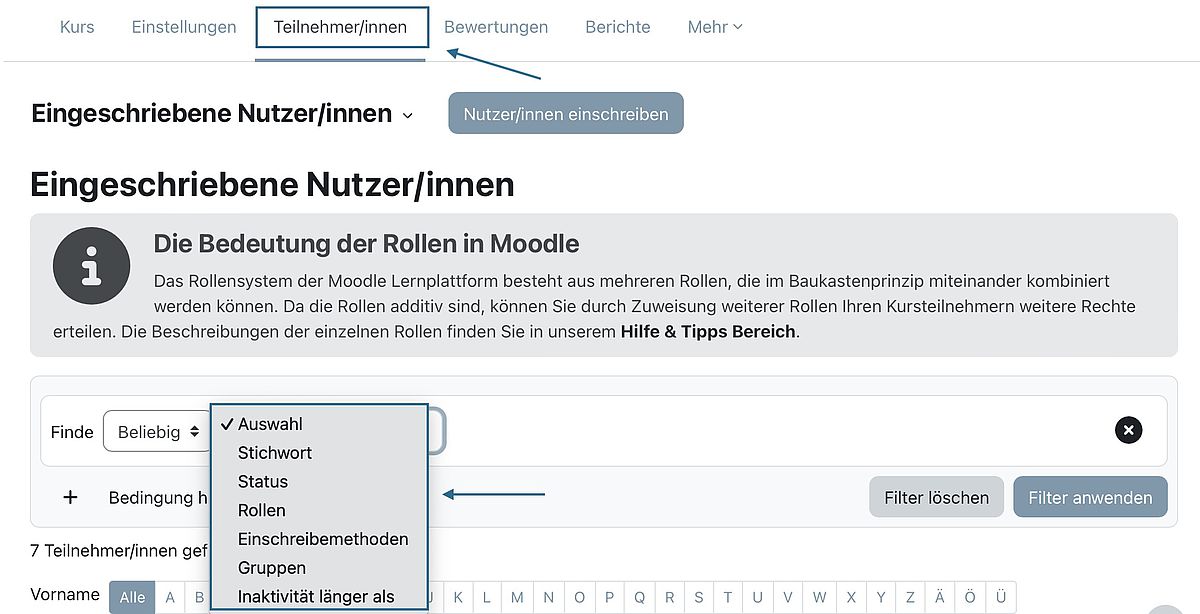Screen dimensions: 1200x614
Task: Open the Eingeschriebene Nutzer/innen page selector
Action: coord(222,114)
